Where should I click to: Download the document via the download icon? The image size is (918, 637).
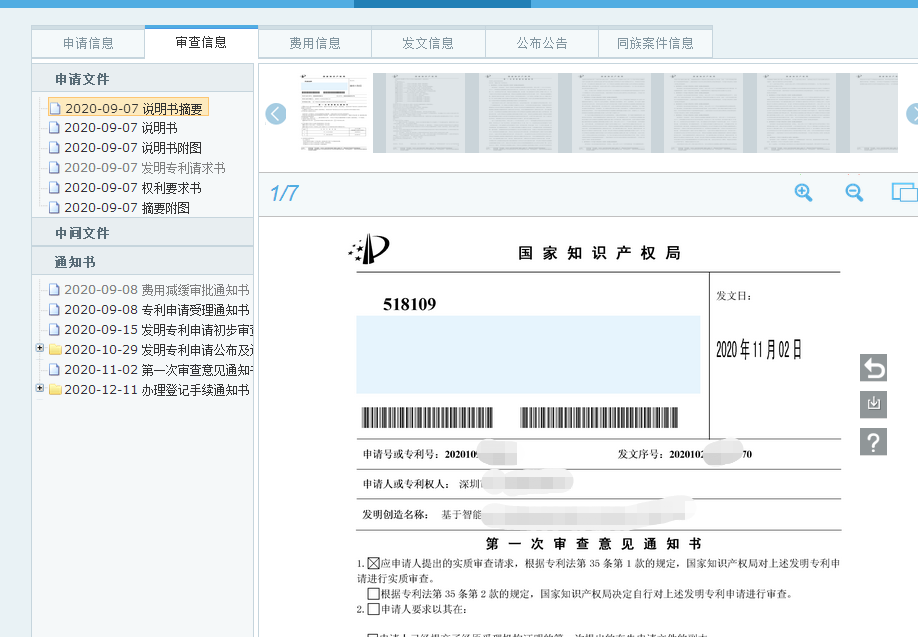873,405
